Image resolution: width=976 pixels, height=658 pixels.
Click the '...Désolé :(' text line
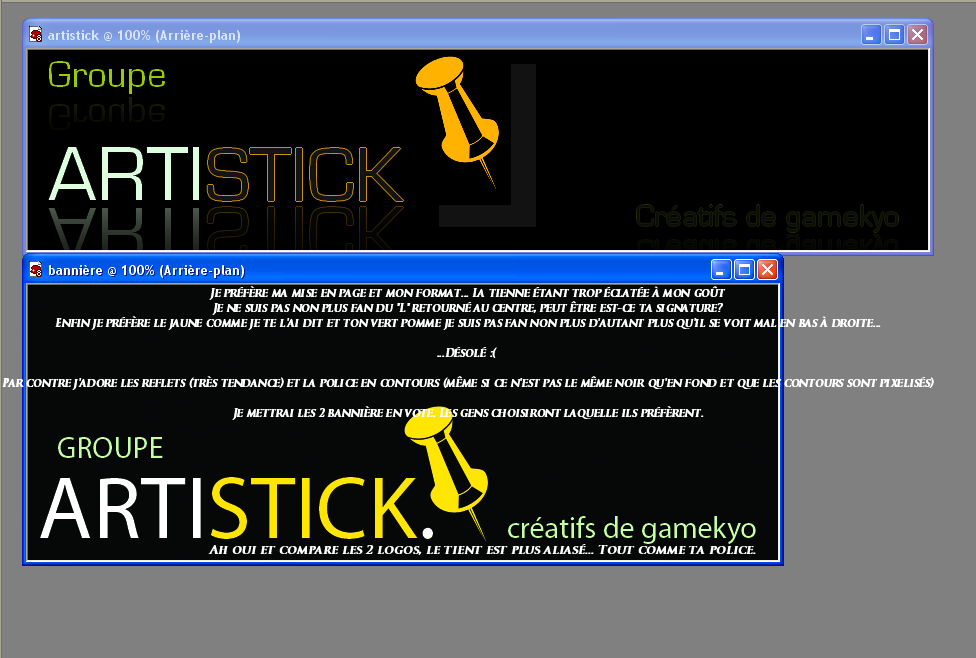(x=466, y=352)
